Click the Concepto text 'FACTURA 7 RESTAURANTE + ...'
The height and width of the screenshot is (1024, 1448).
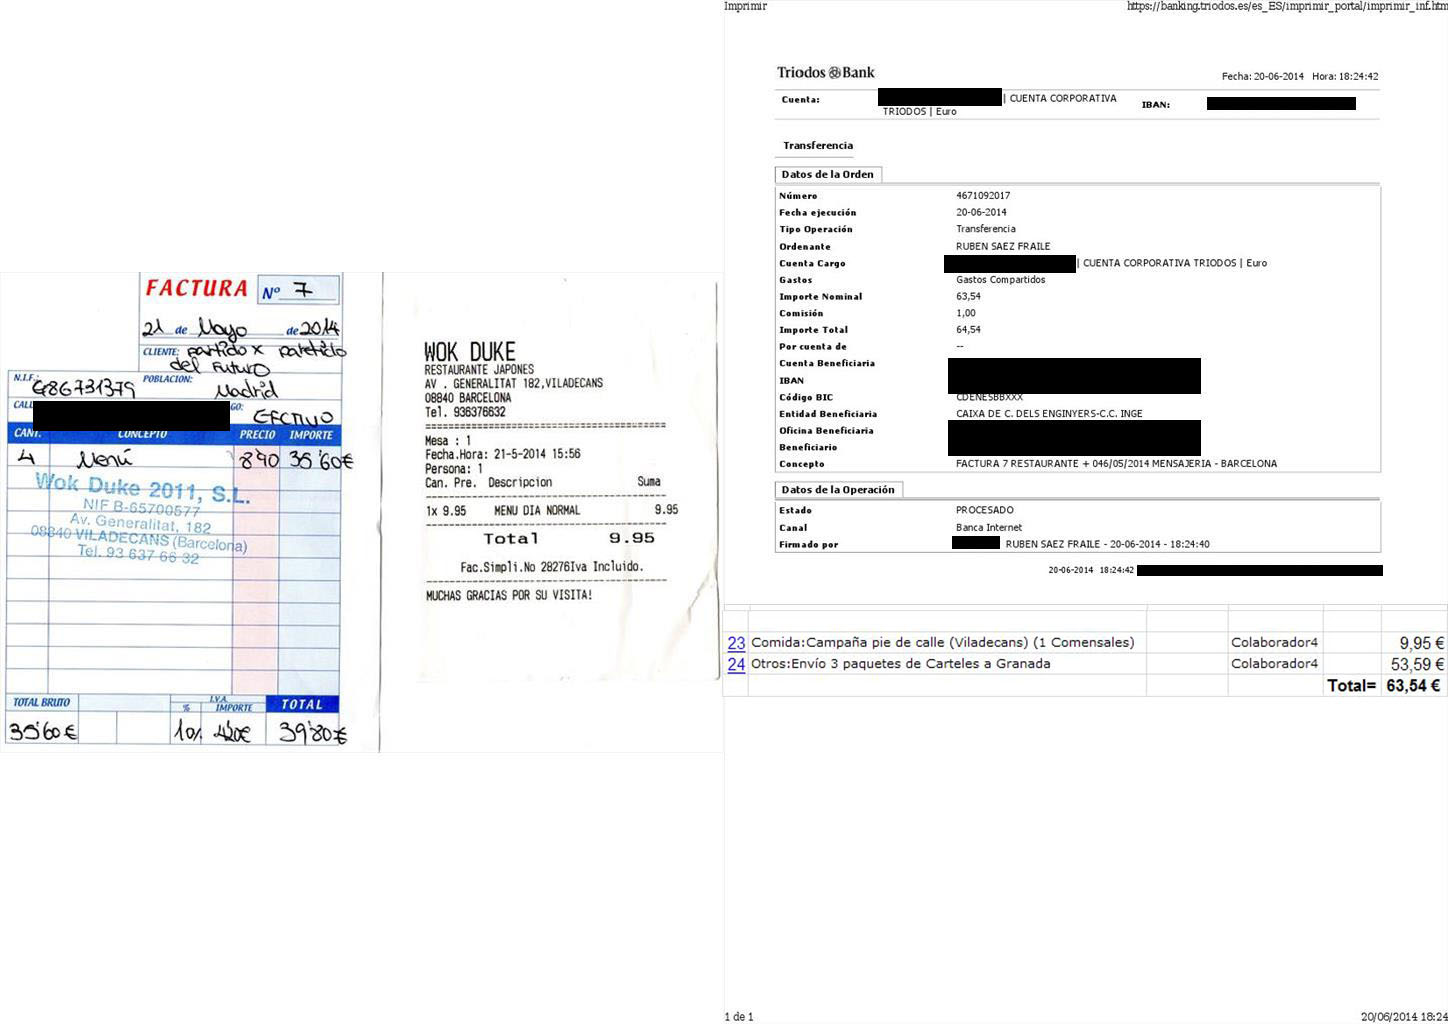[1116, 464]
